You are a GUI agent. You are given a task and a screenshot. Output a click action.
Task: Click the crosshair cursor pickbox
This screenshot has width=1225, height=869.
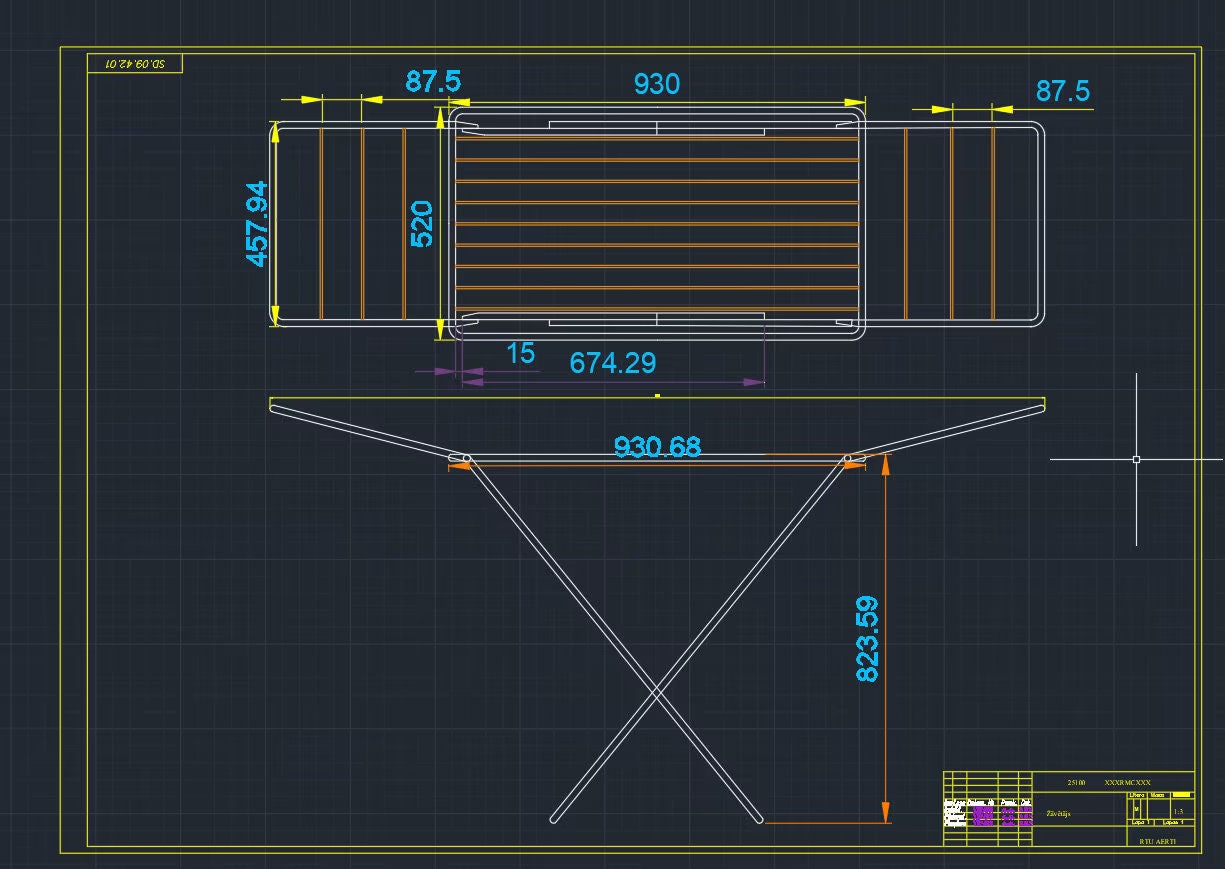pos(1135,458)
